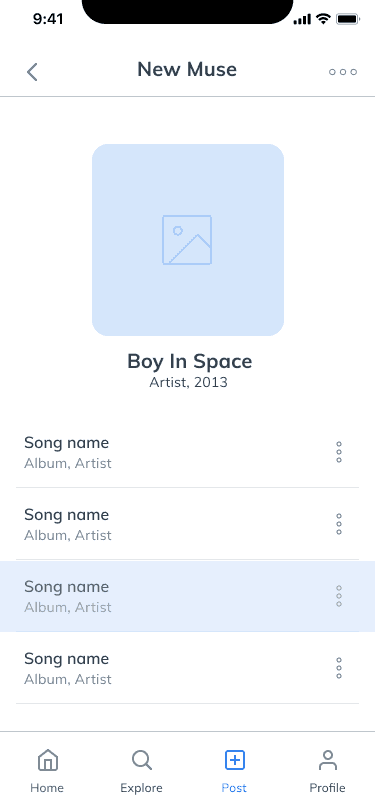Viewport: 375px width, 812px height.
Task: Select the second Song name row
Action: point(188,524)
